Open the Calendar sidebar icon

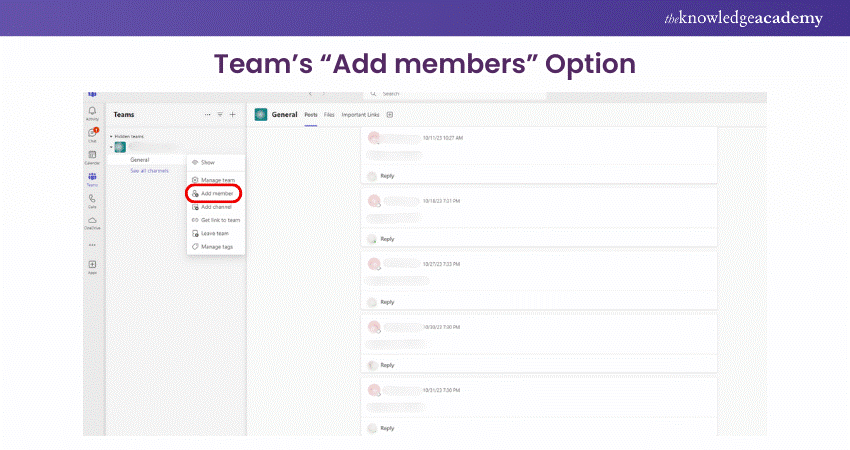tap(92, 155)
